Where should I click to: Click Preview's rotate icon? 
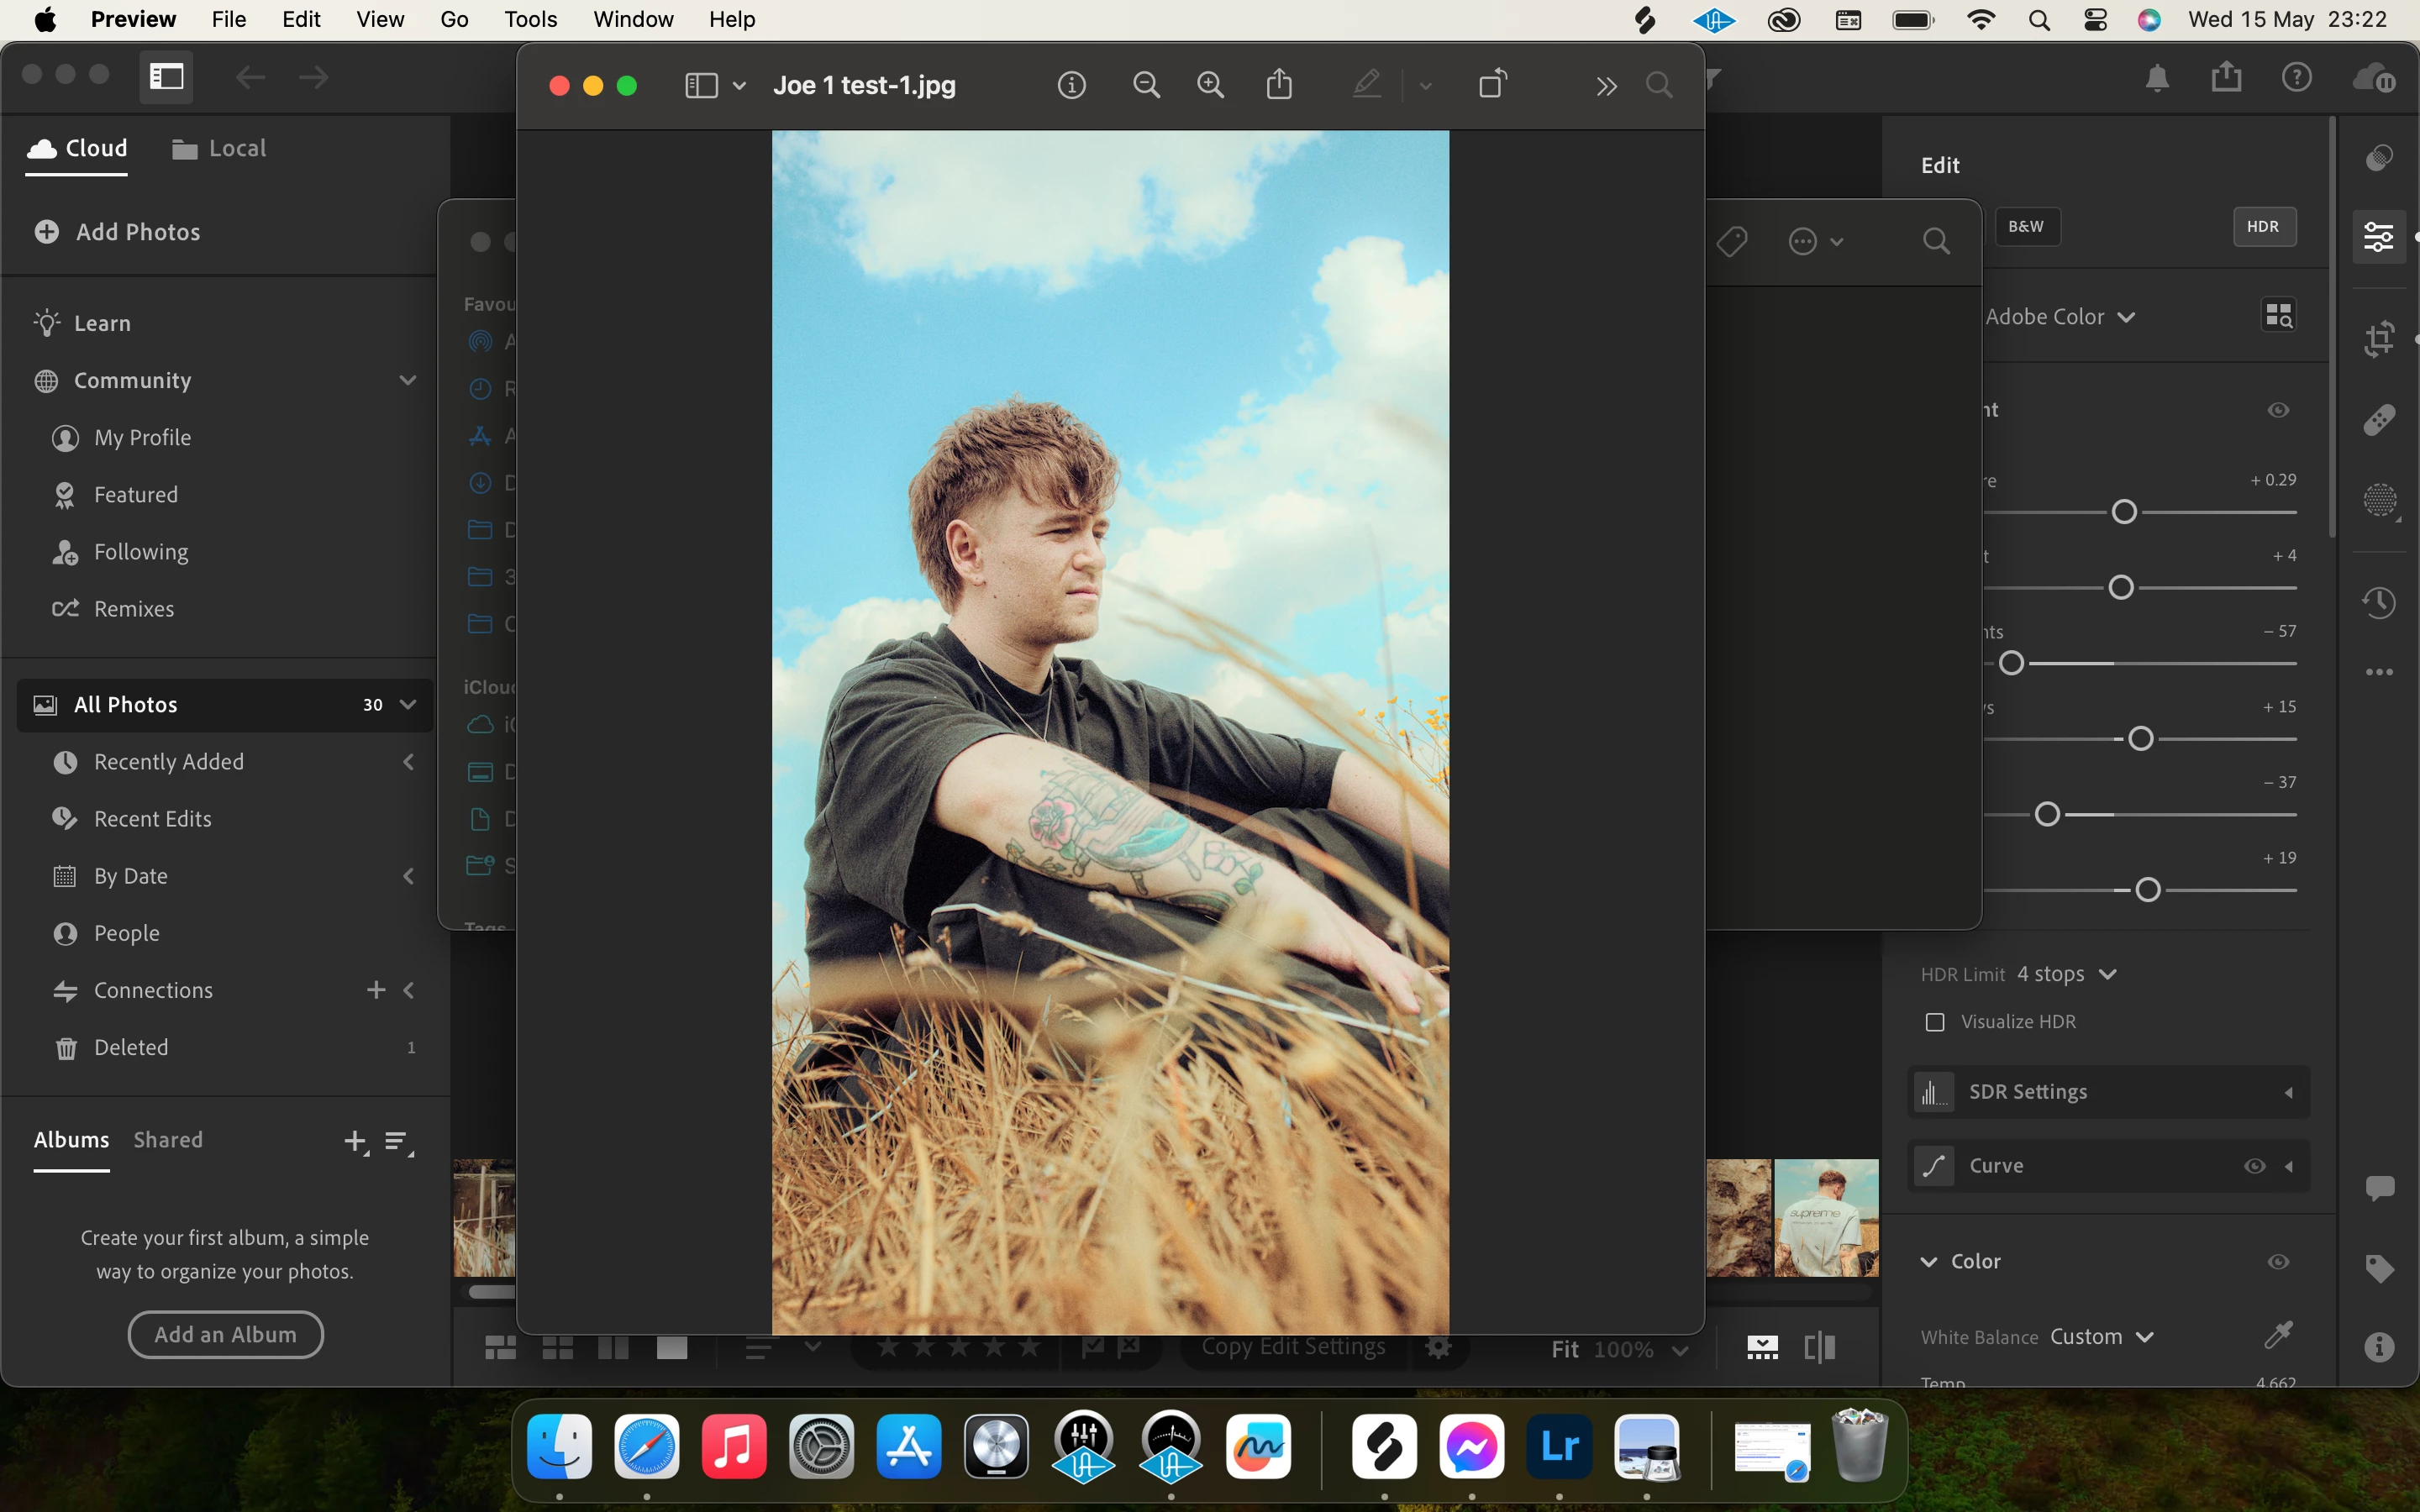[1492, 85]
